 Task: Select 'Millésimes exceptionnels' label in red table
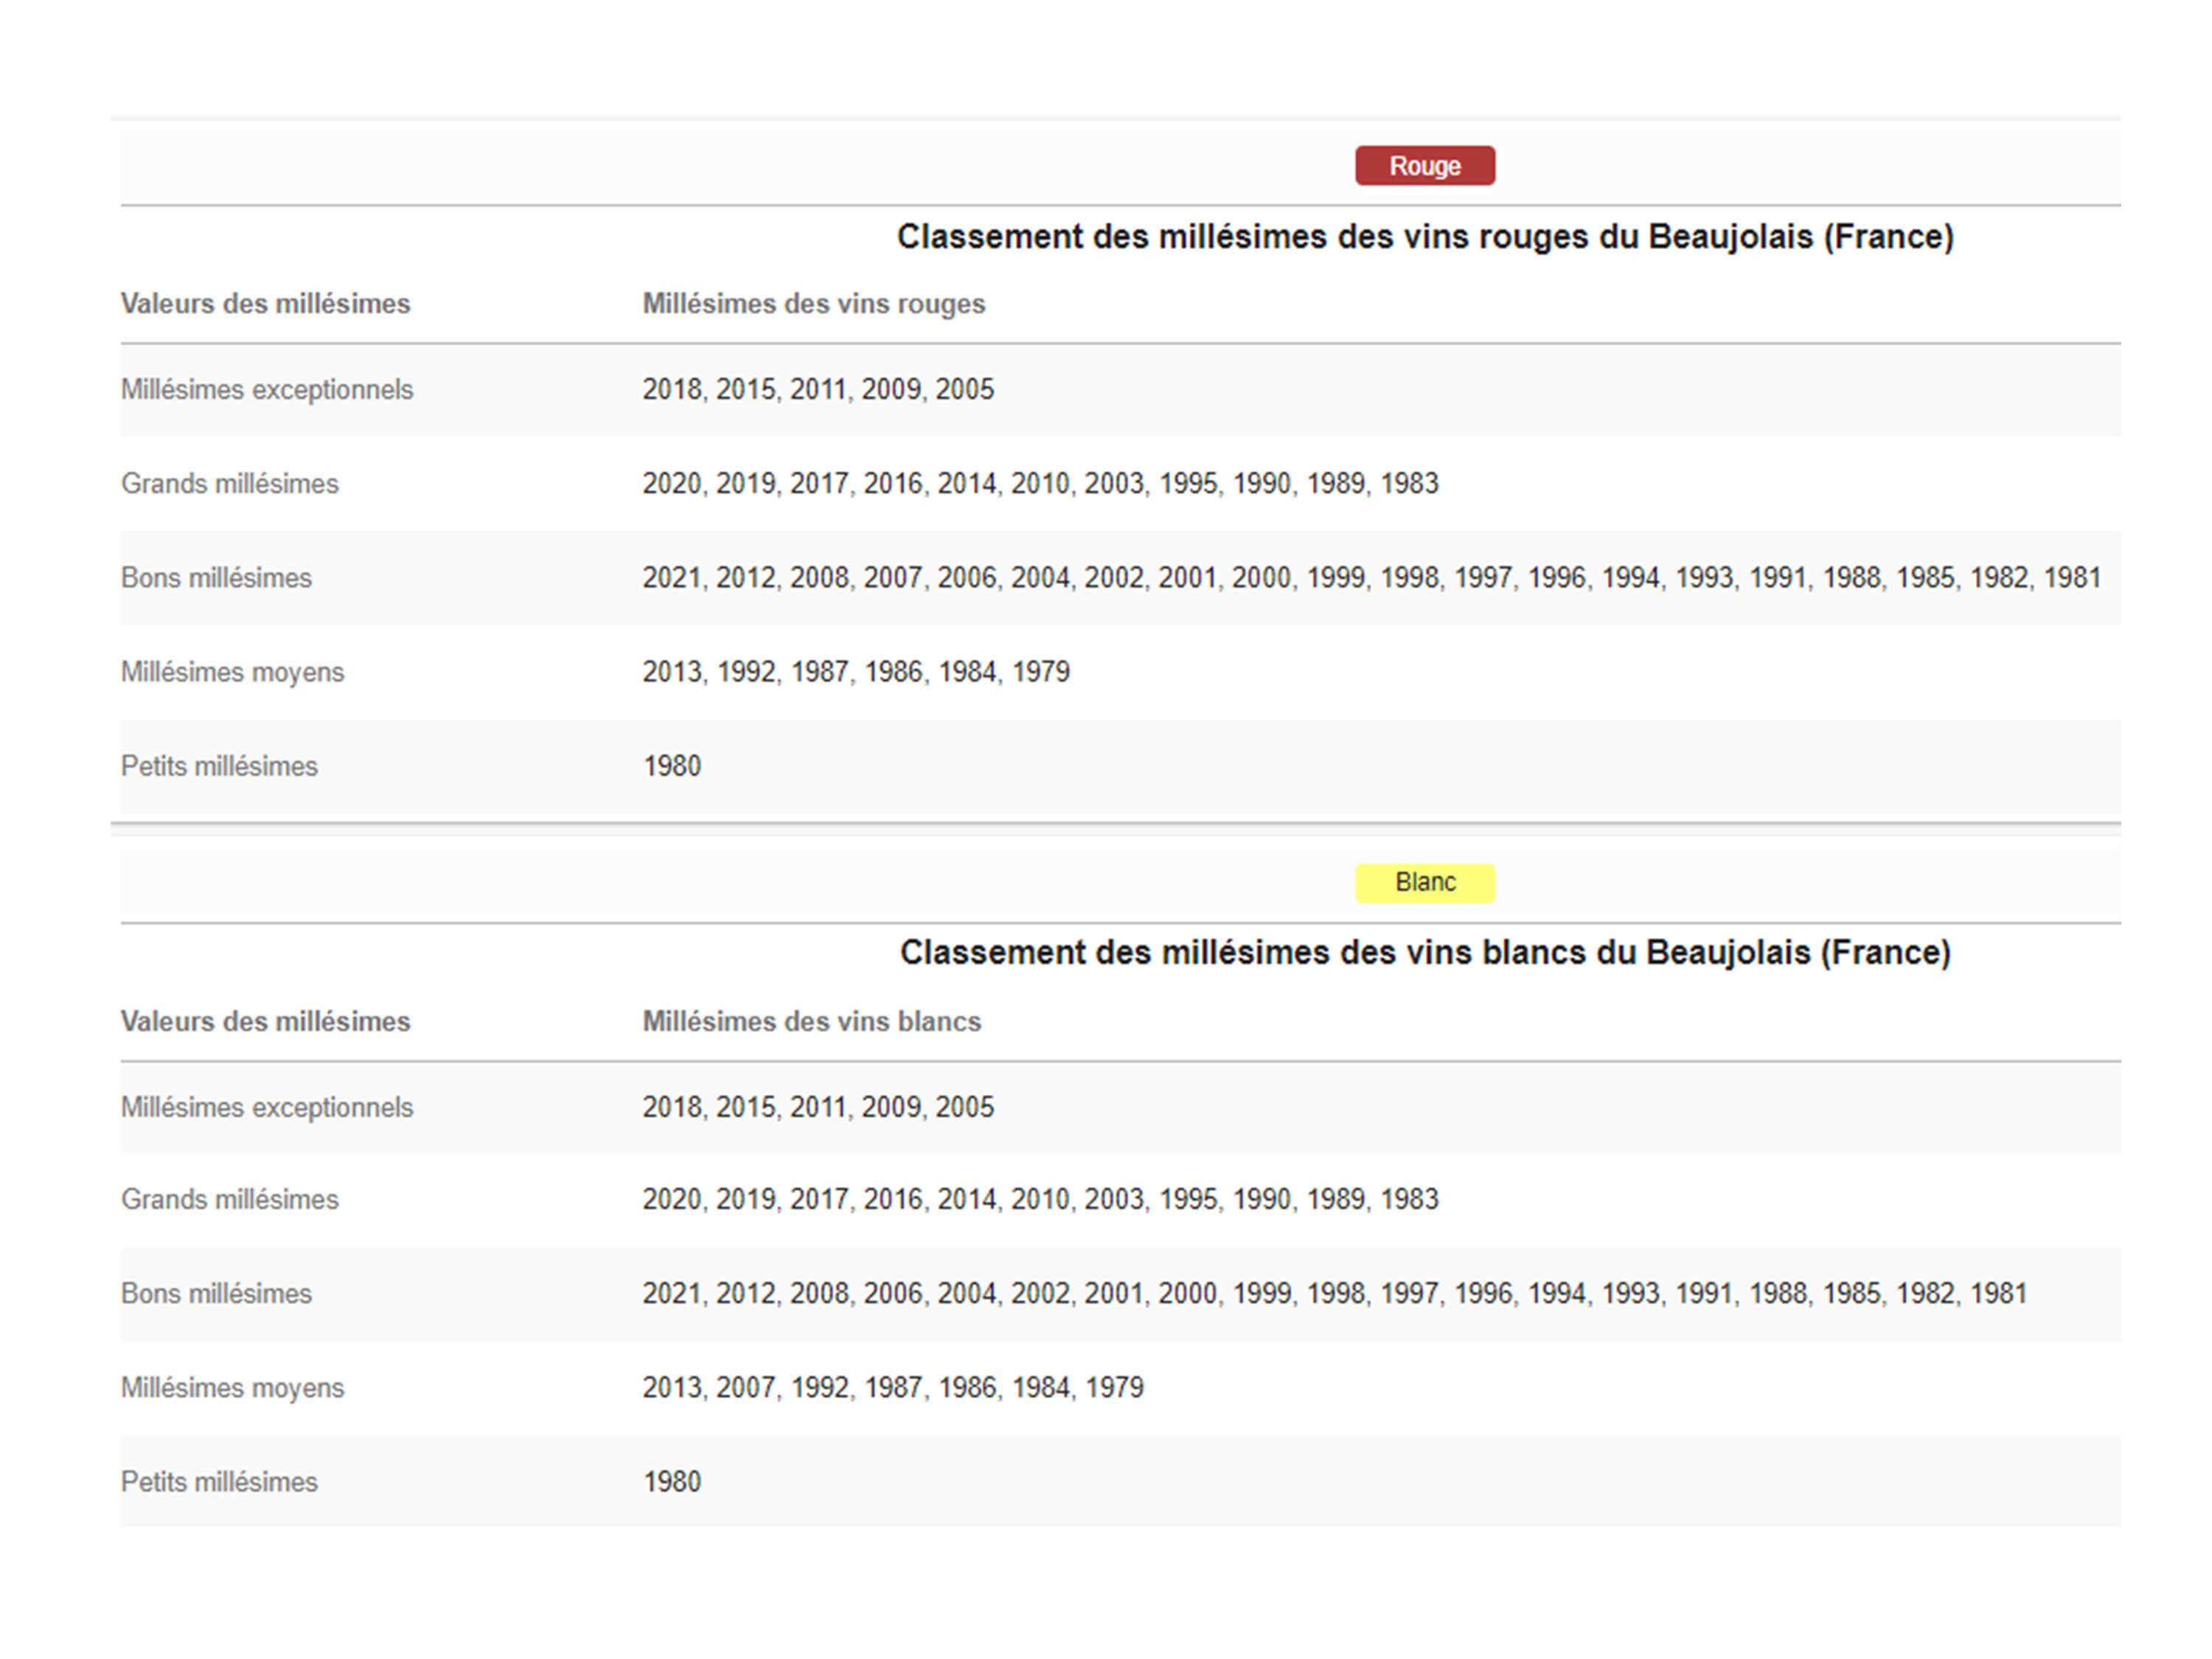pyautogui.click(x=267, y=390)
